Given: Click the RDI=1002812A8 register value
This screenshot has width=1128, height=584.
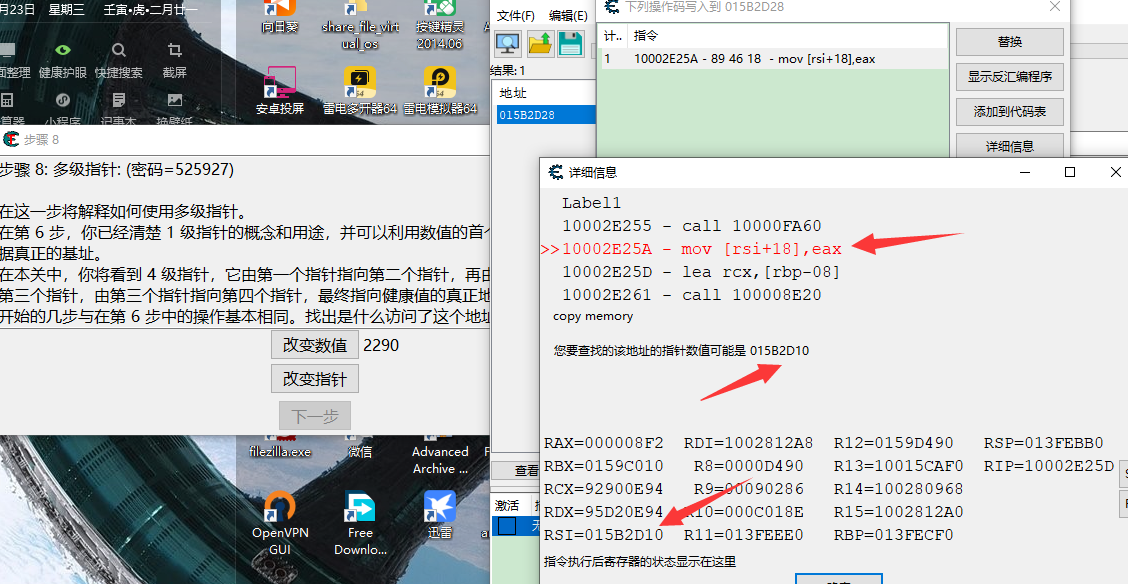Looking at the screenshot, I should click(x=748, y=443).
